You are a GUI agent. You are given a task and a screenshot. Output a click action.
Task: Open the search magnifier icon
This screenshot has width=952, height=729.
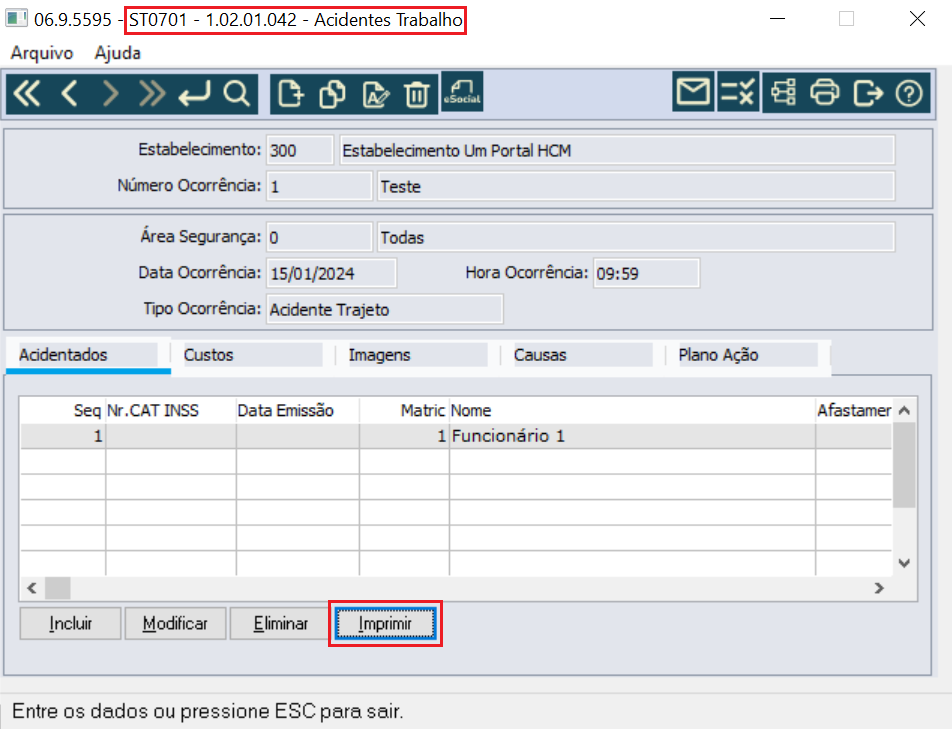236,94
